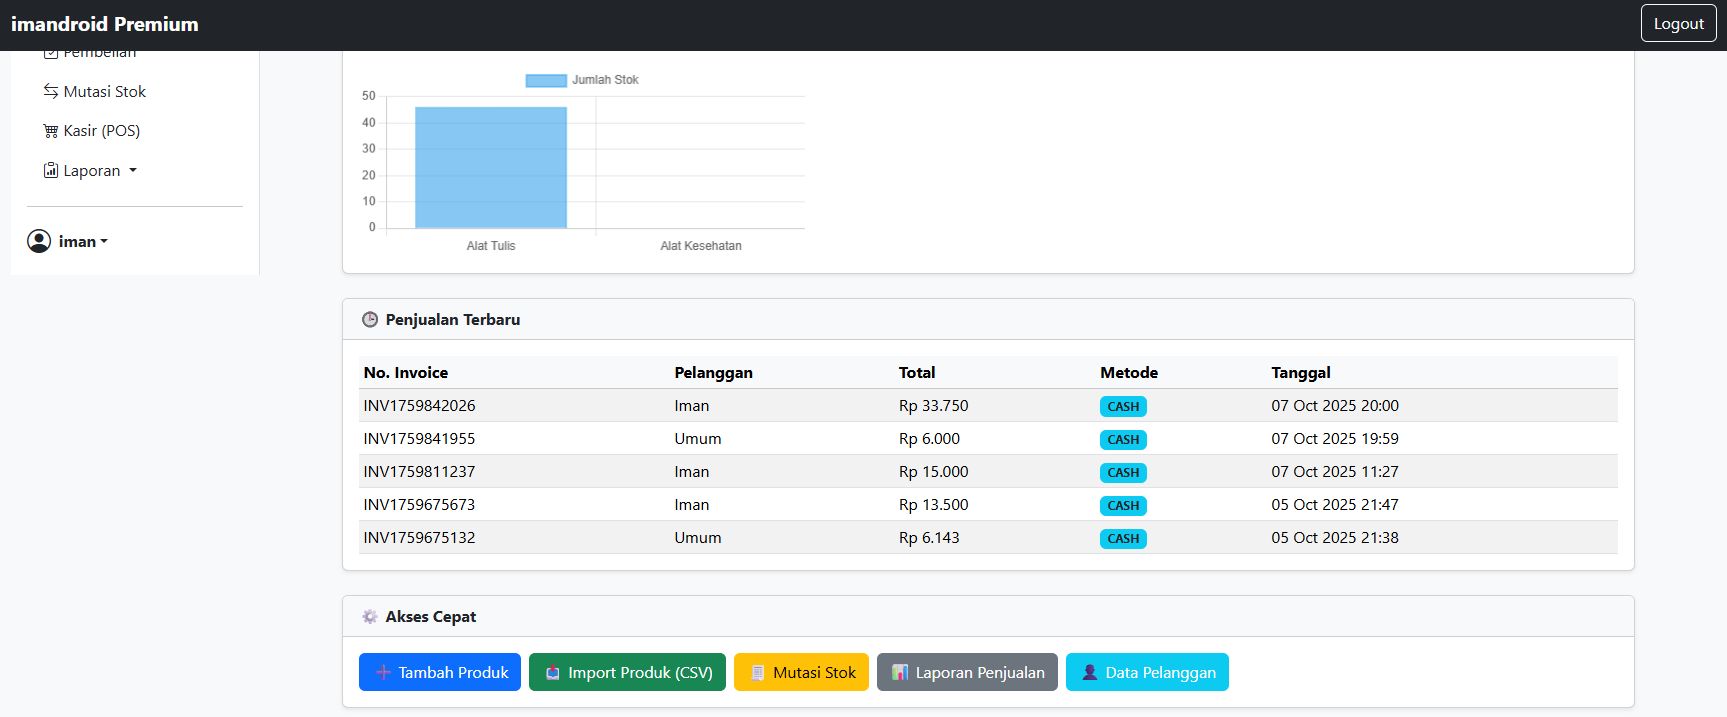Open the Laporan sidebar menu

(x=90, y=171)
